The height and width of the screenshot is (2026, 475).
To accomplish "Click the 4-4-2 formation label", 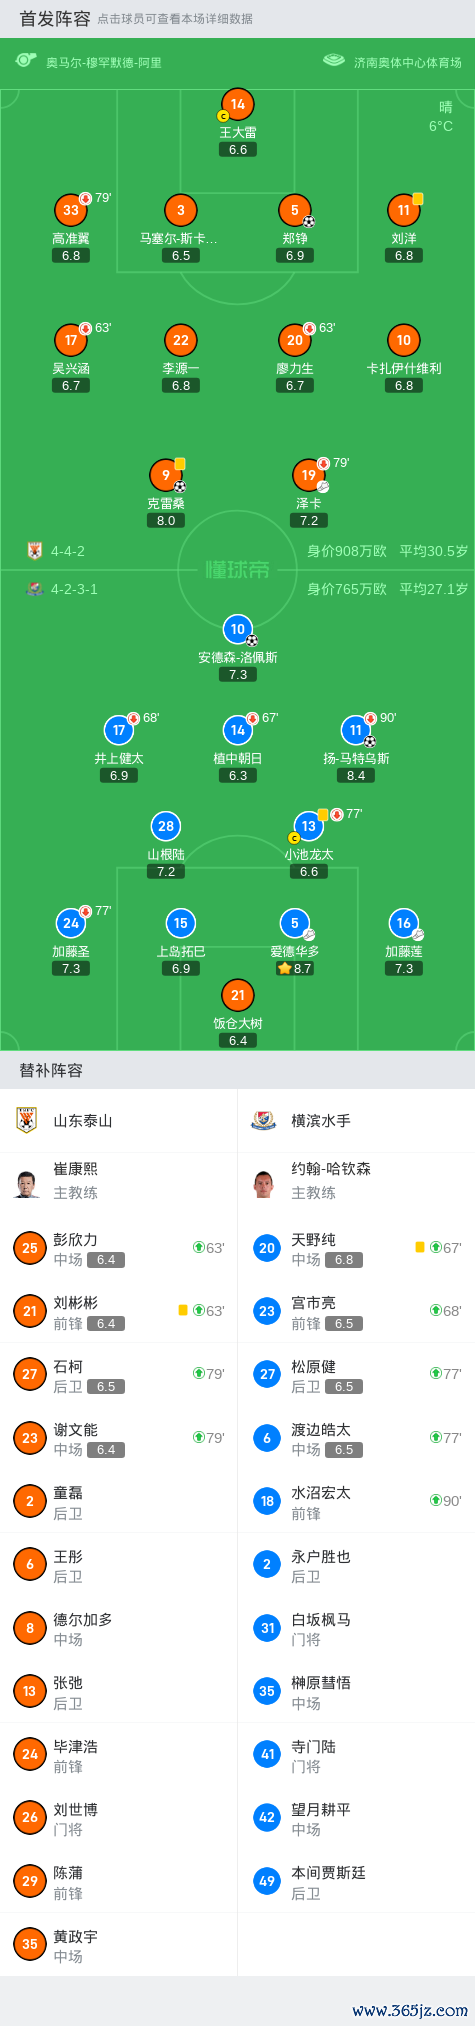I will 68,551.
